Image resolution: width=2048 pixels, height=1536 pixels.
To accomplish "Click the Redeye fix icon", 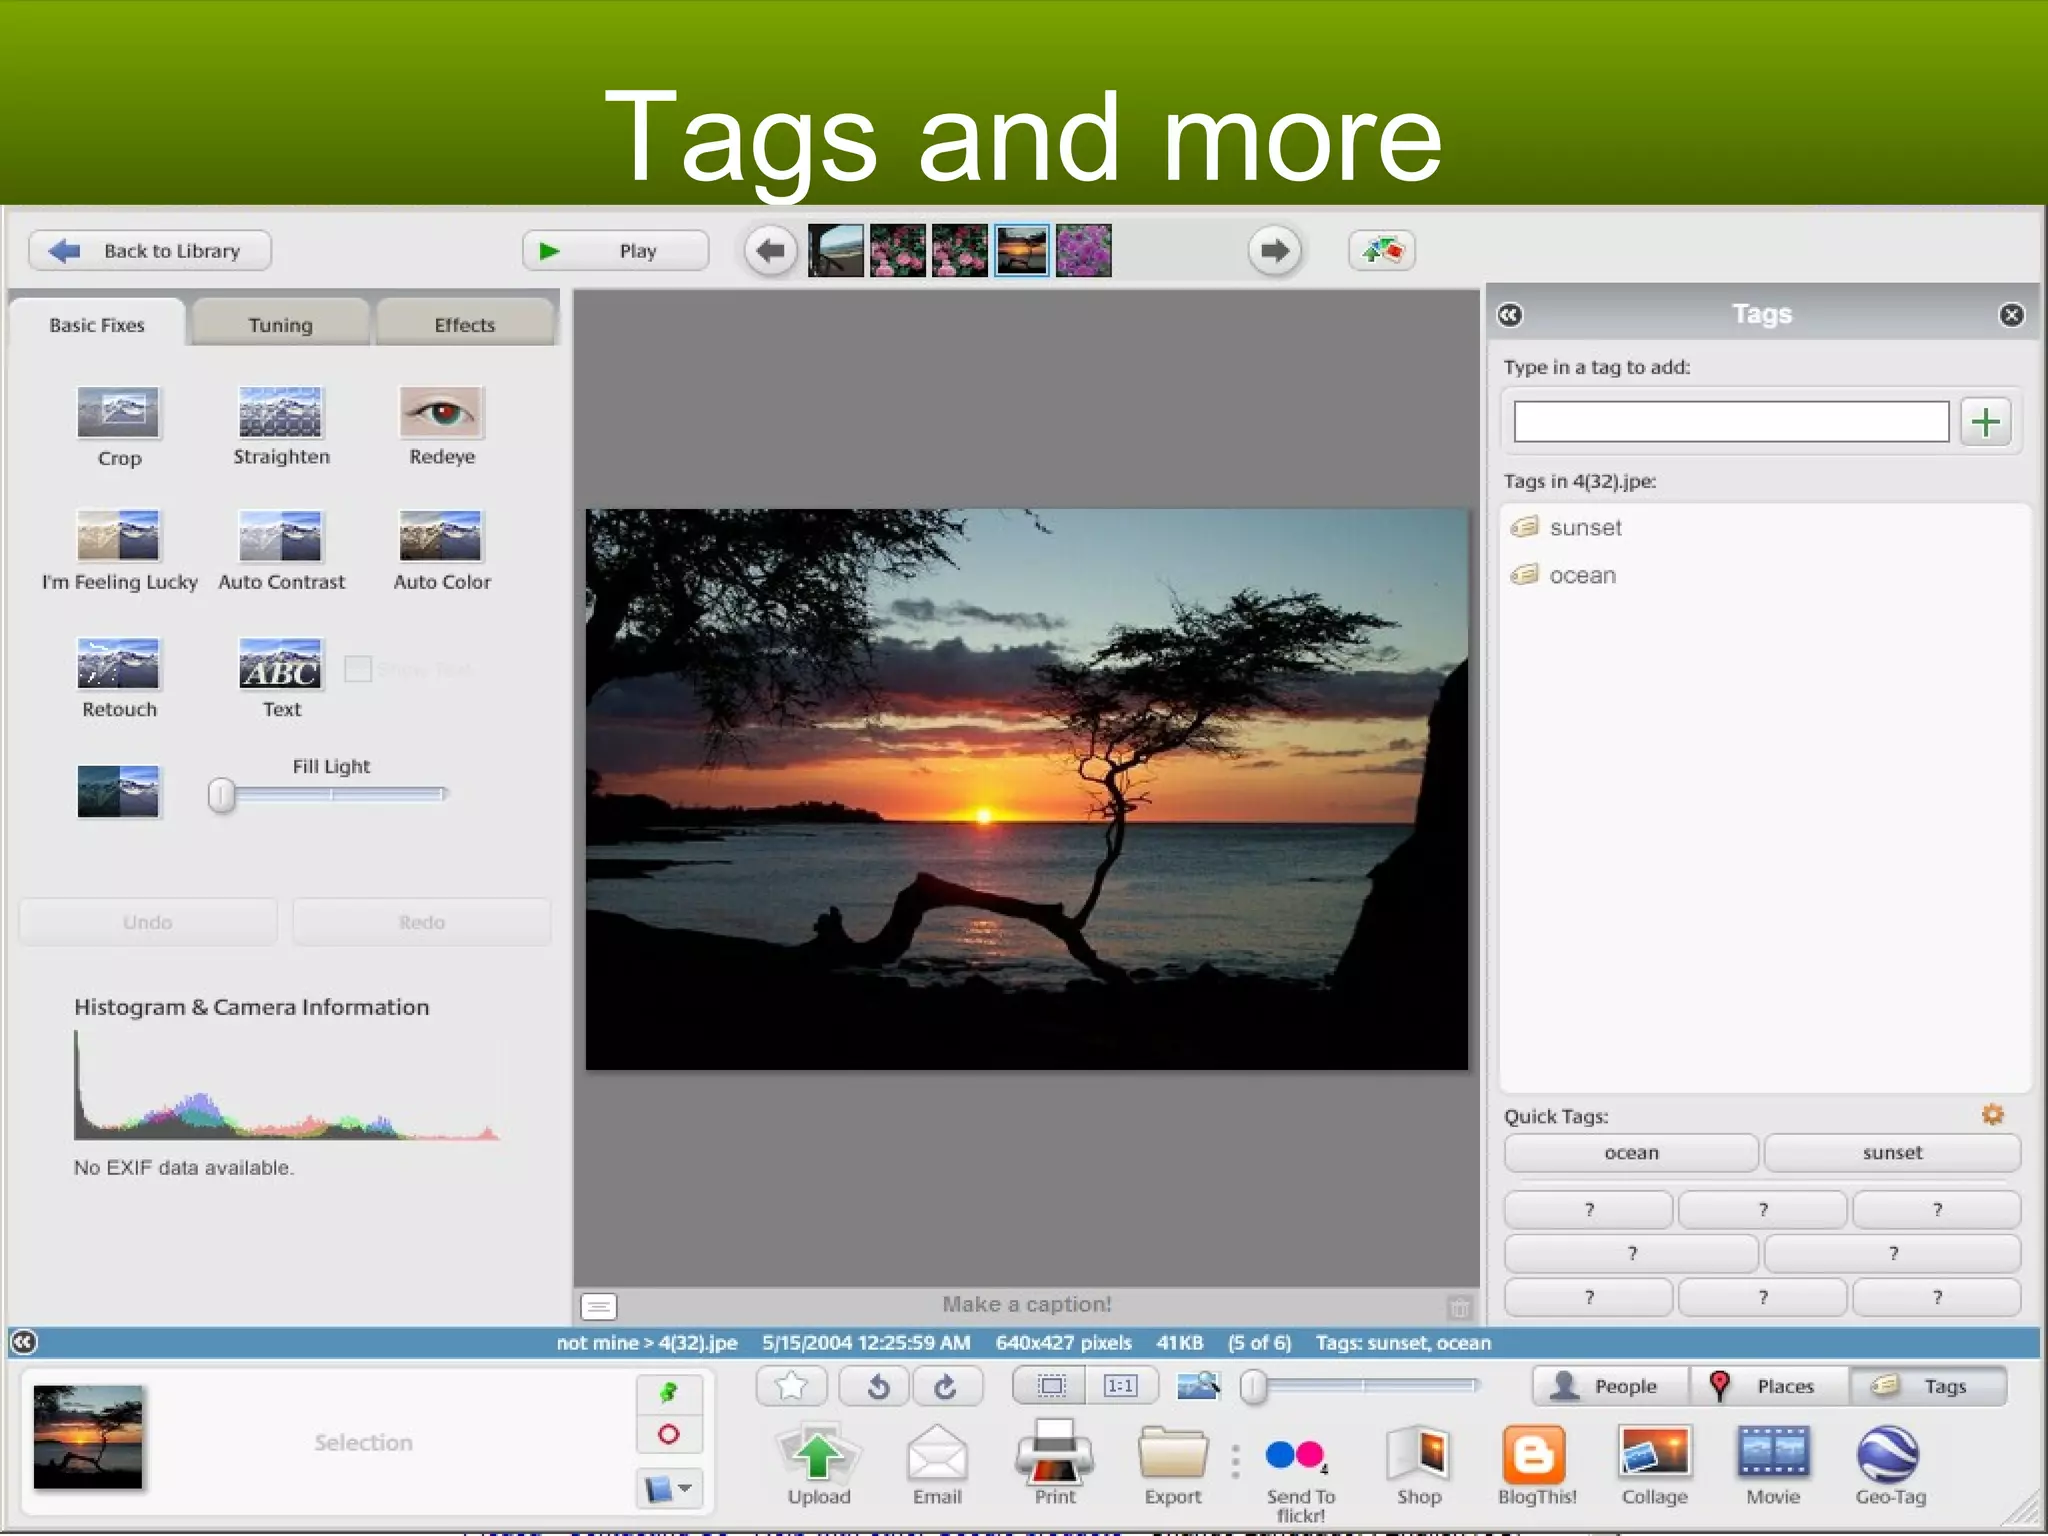I will click(441, 412).
